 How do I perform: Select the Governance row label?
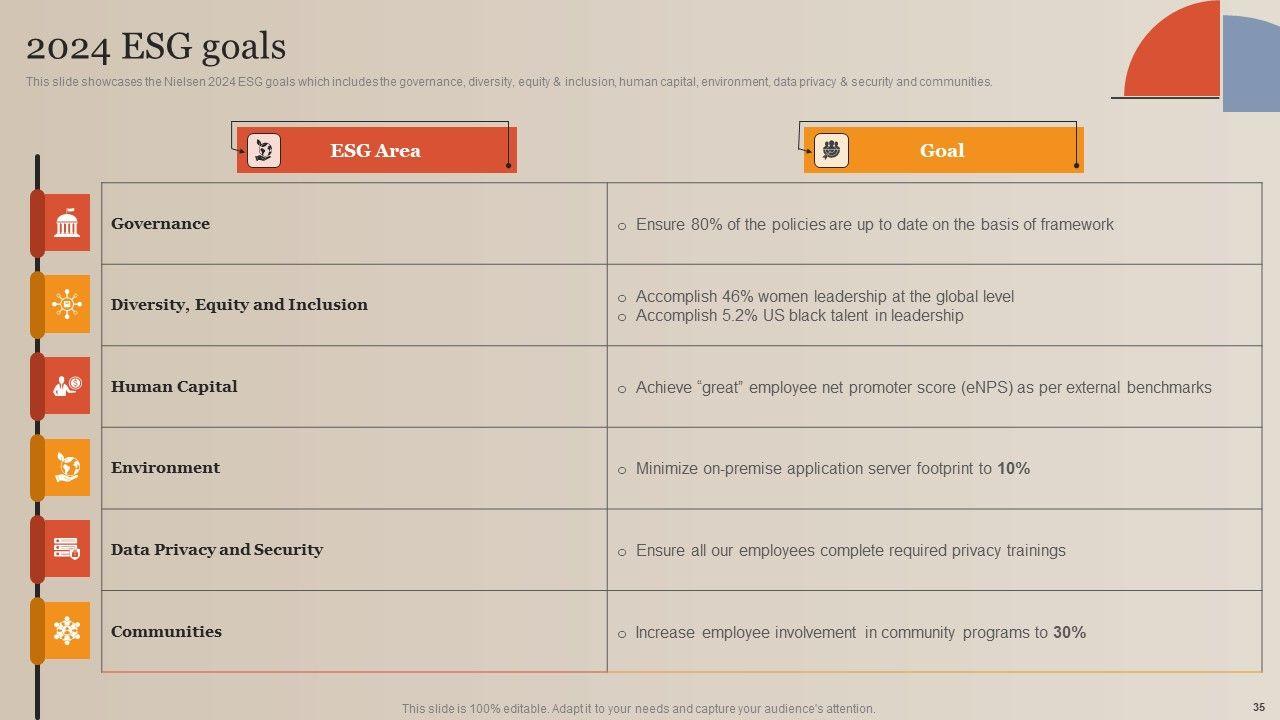click(x=160, y=224)
